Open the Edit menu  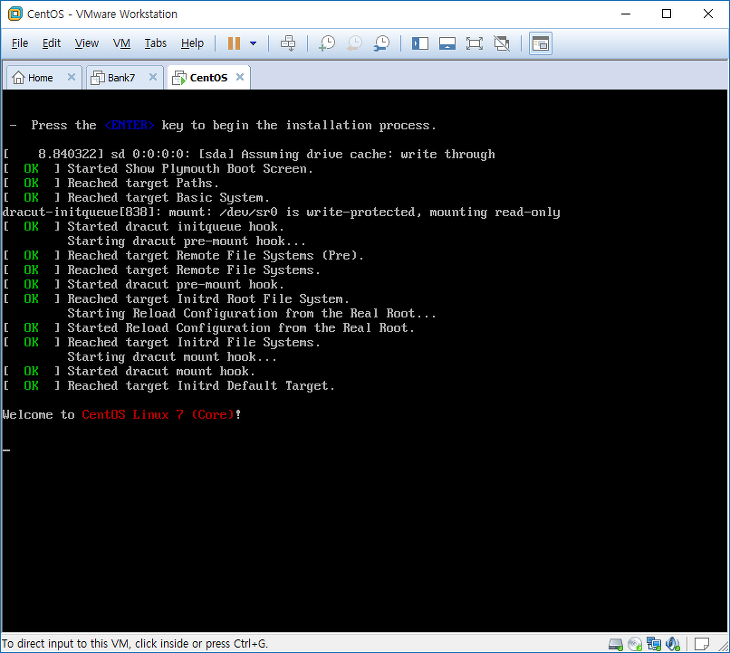[51, 43]
